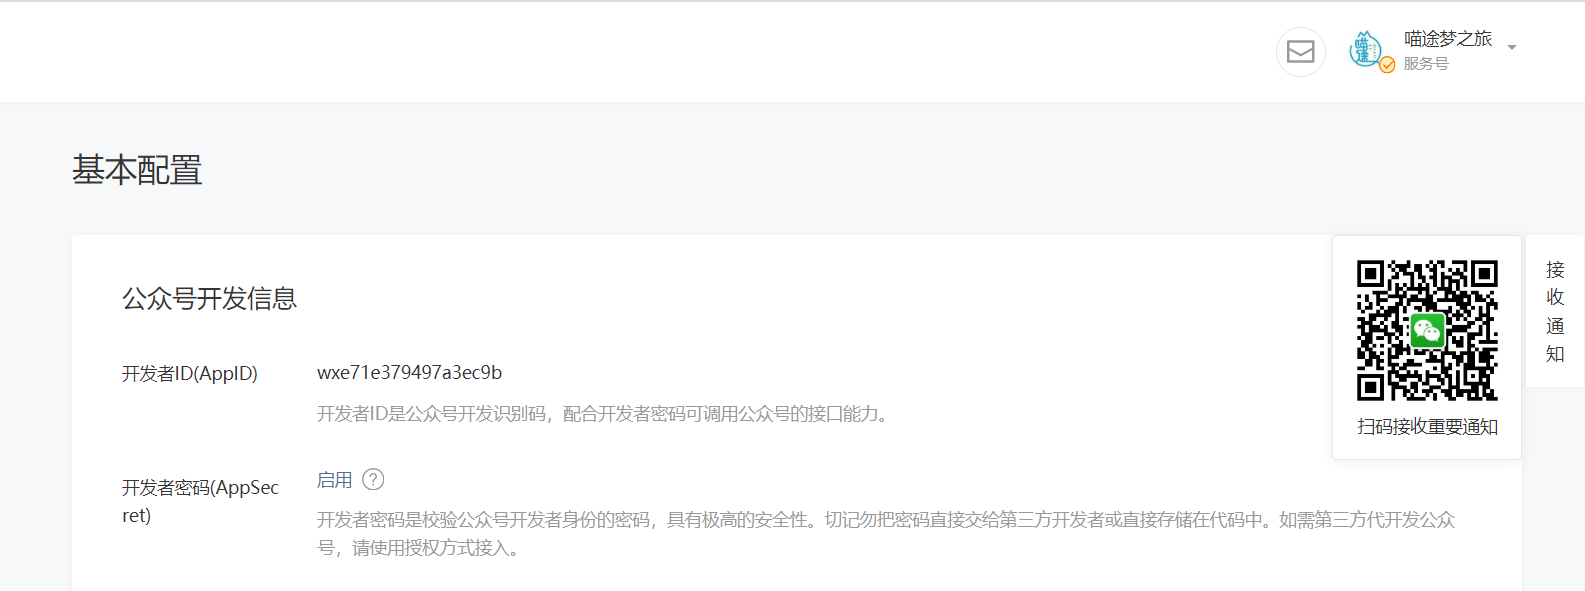
Task: Click the QR code's top-left finder square
Action: pyautogui.click(x=1371, y=275)
